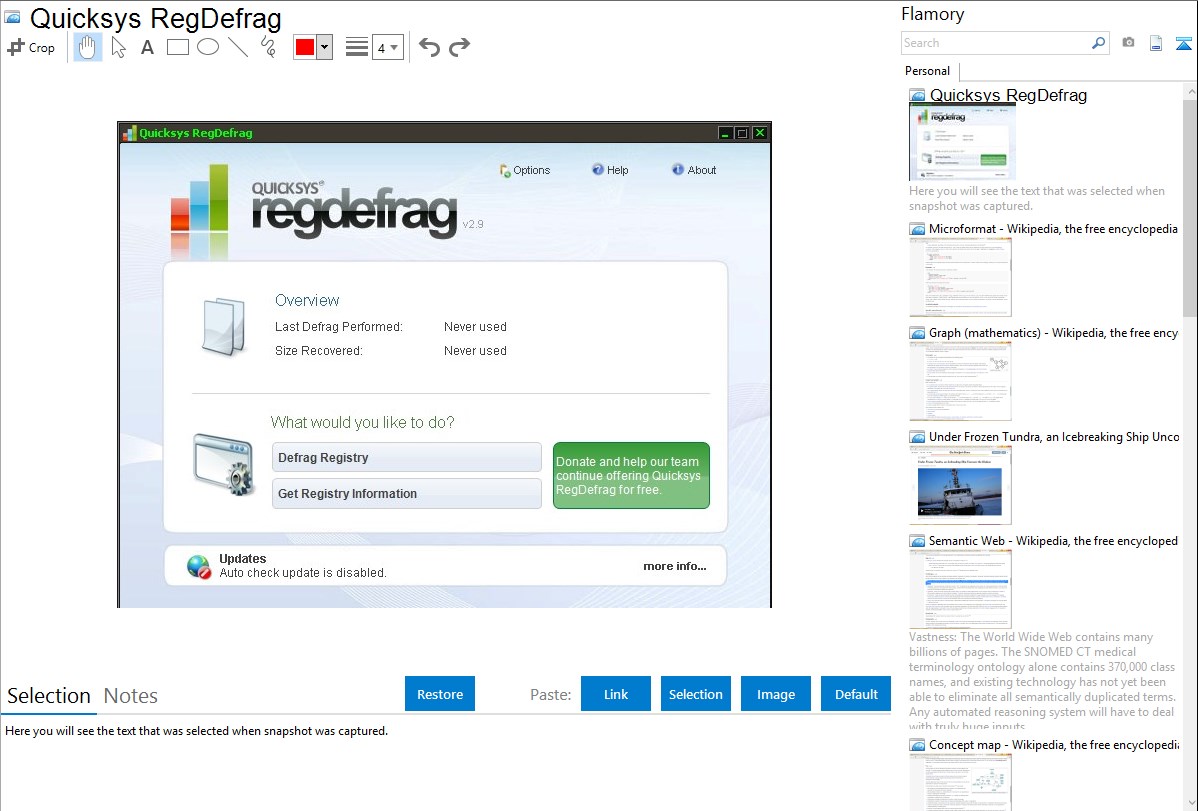
Task: Select the freehand scribble tool
Action: click(x=268, y=47)
